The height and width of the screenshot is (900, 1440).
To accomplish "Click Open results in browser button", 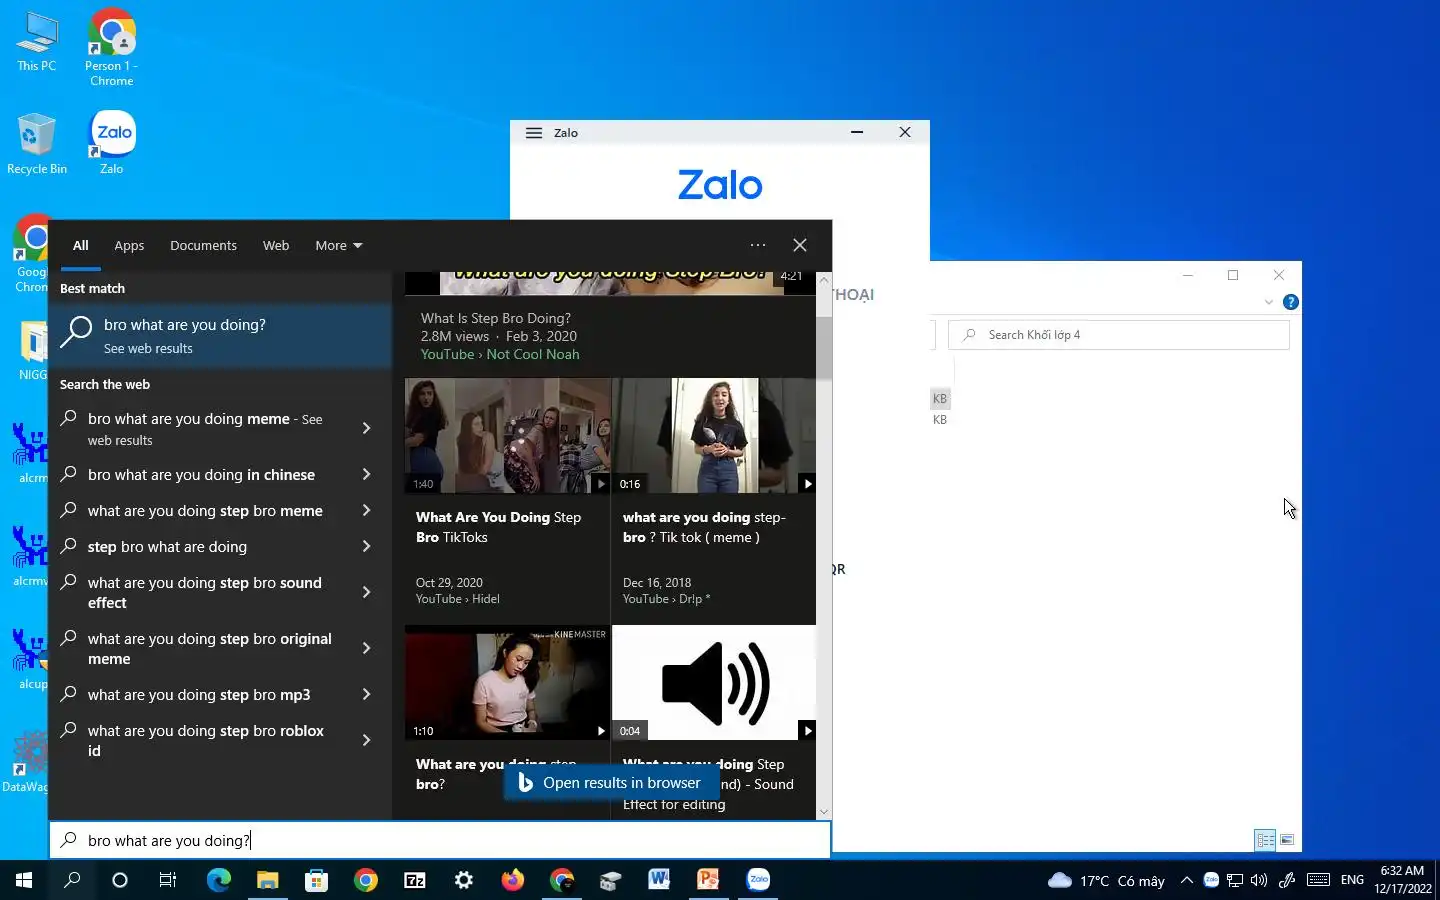I will click(611, 783).
